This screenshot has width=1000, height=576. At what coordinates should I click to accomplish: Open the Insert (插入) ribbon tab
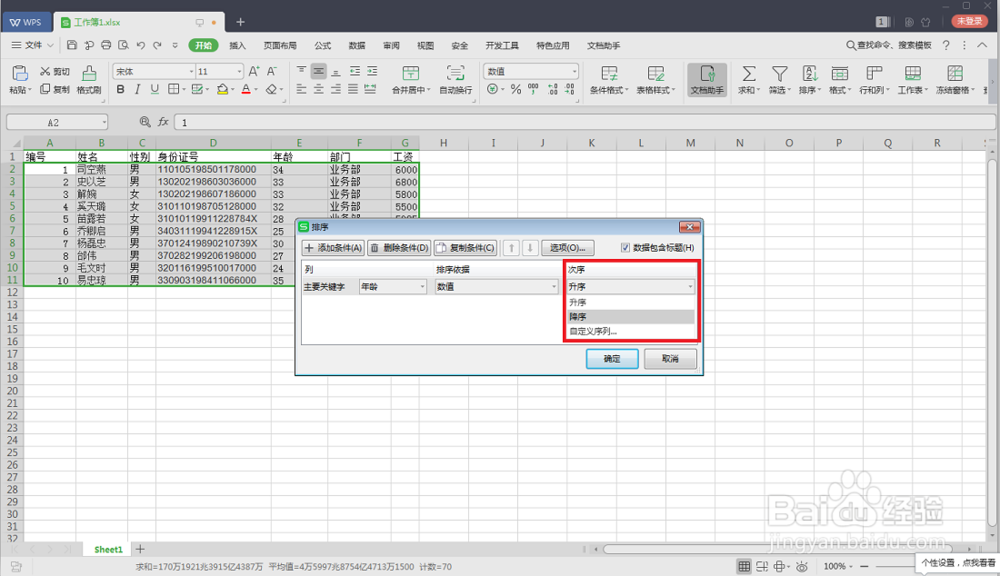[x=237, y=45]
